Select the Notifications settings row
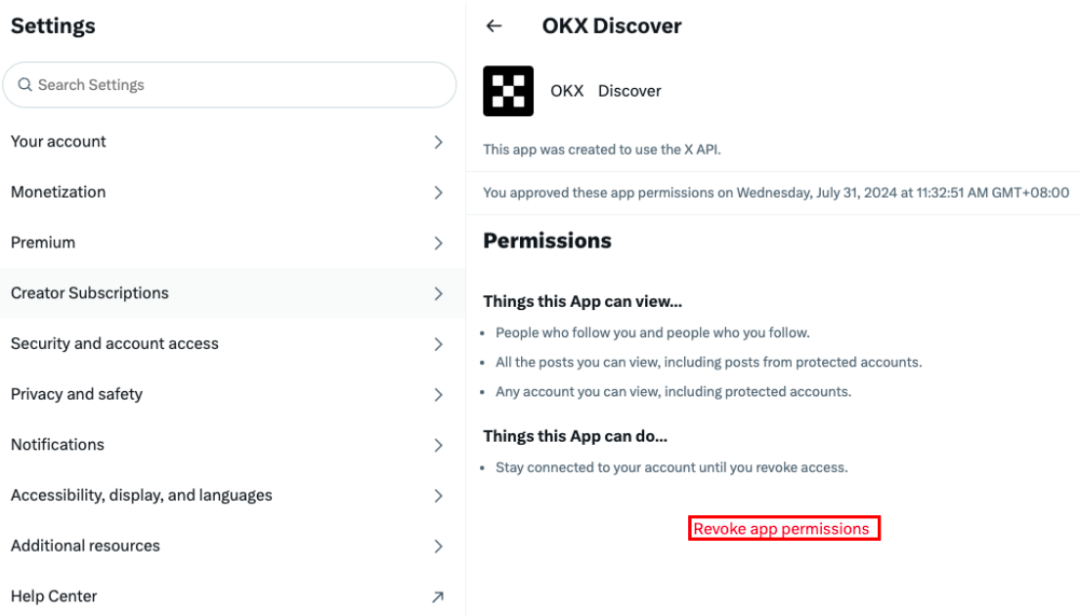The width and height of the screenshot is (1080, 616). click(232, 445)
